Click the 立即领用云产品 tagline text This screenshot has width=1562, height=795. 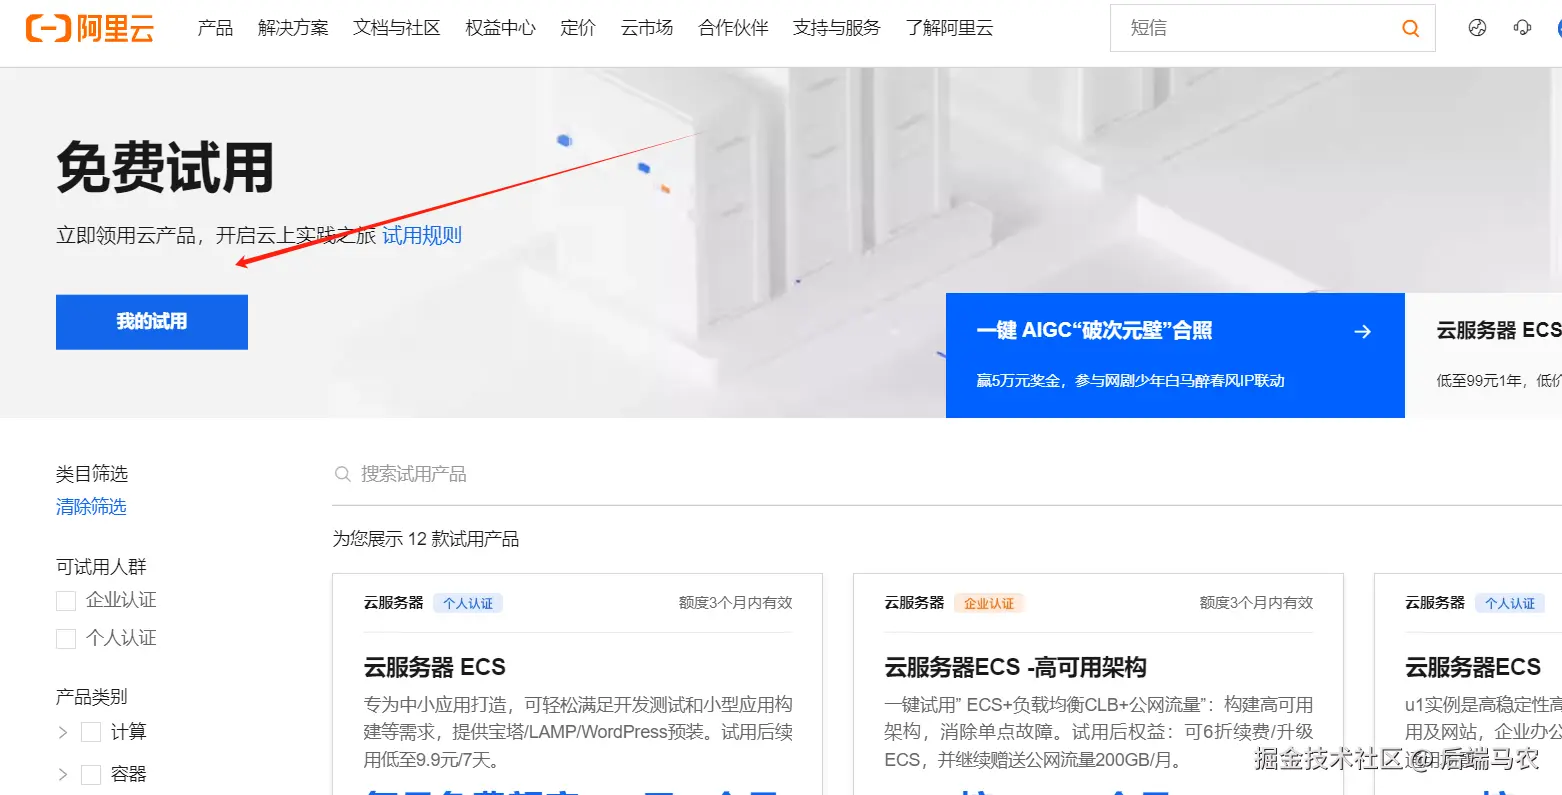coord(216,235)
